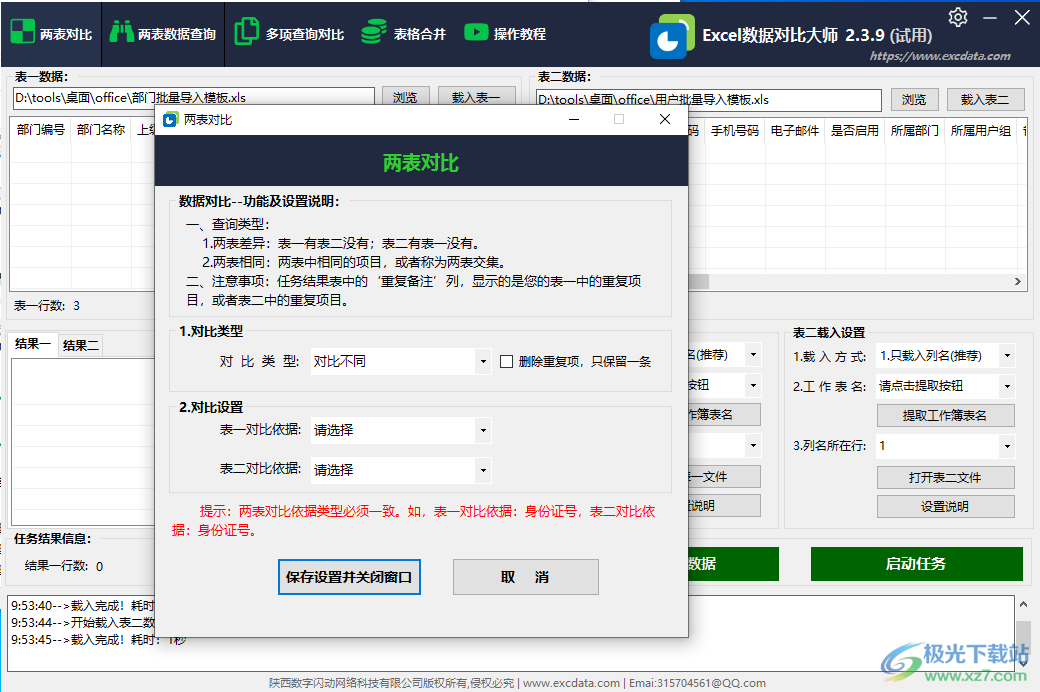Click 结果一行数: 0 status text

(64, 566)
